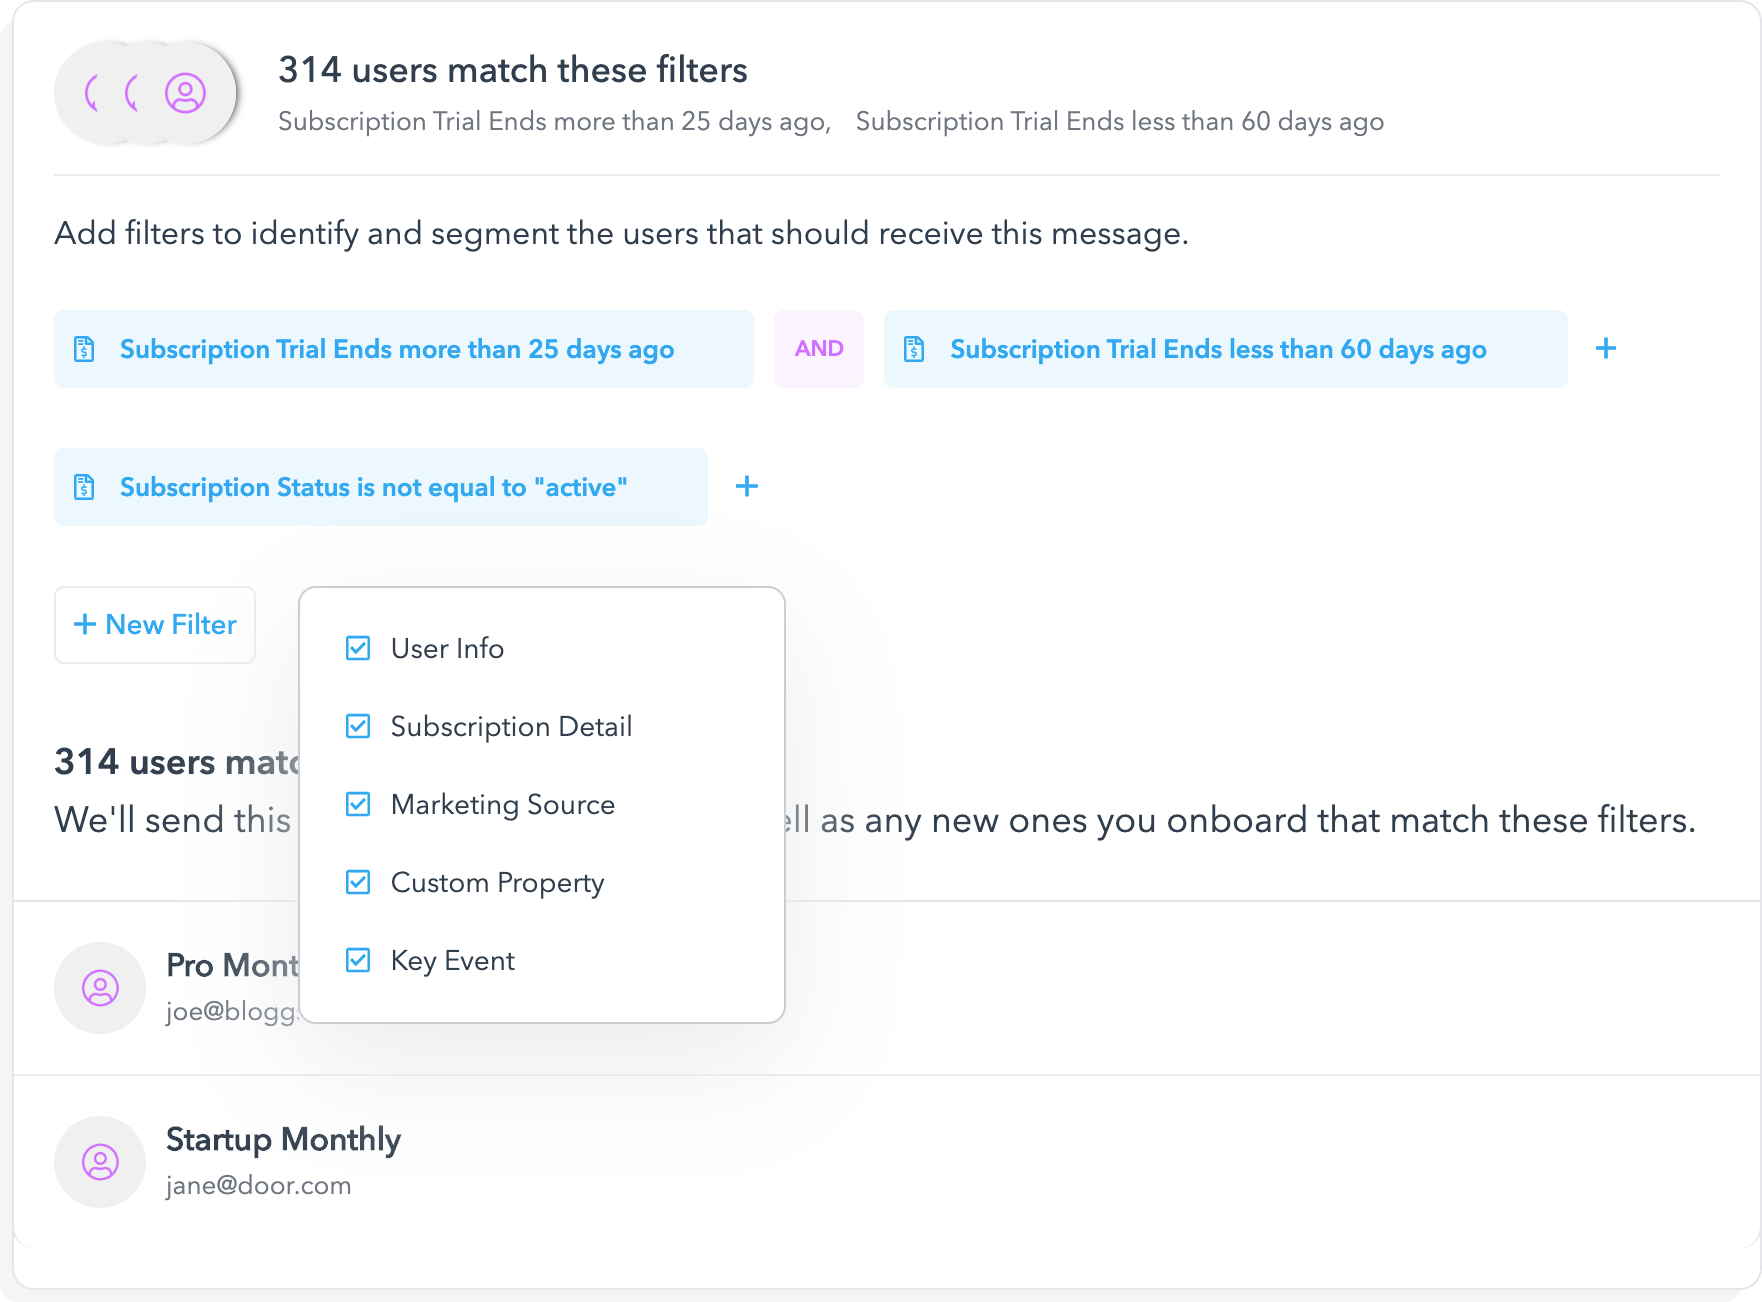Image resolution: width=1762 pixels, height=1302 pixels.
Task: Toggle the Key Event checkbox
Action: click(358, 960)
